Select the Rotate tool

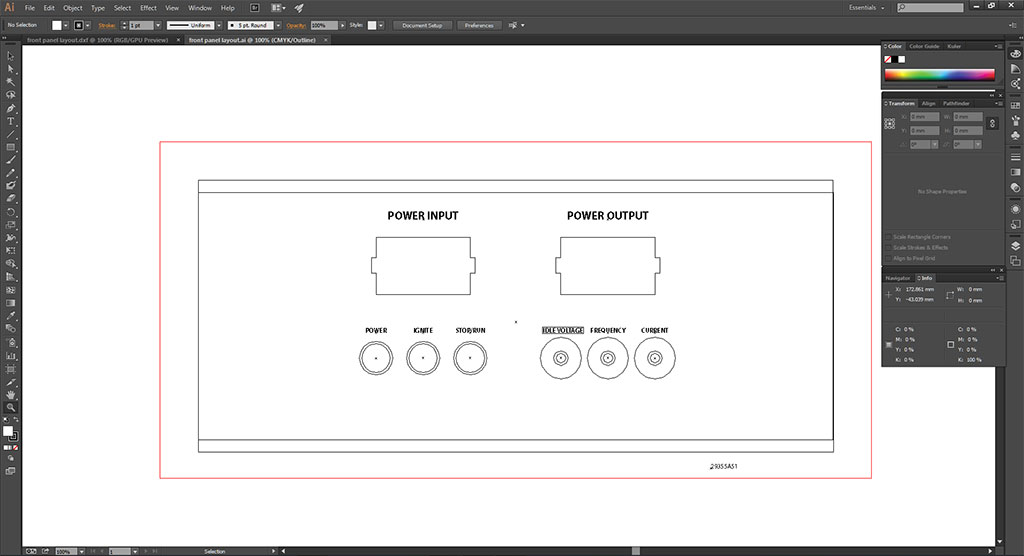click(10, 212)
